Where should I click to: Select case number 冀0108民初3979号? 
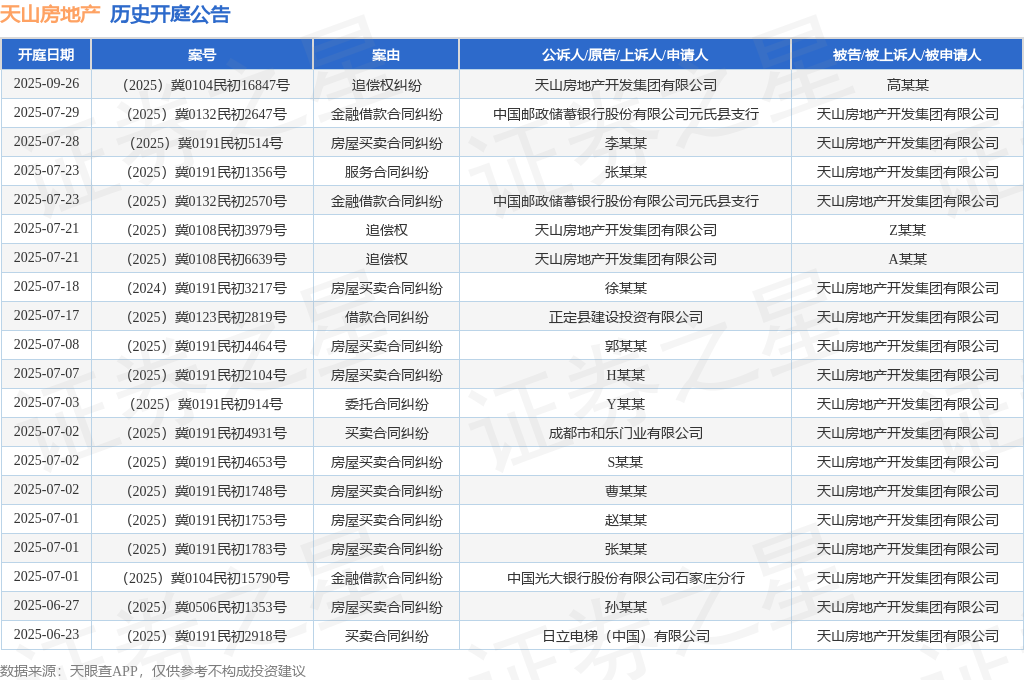206,230
